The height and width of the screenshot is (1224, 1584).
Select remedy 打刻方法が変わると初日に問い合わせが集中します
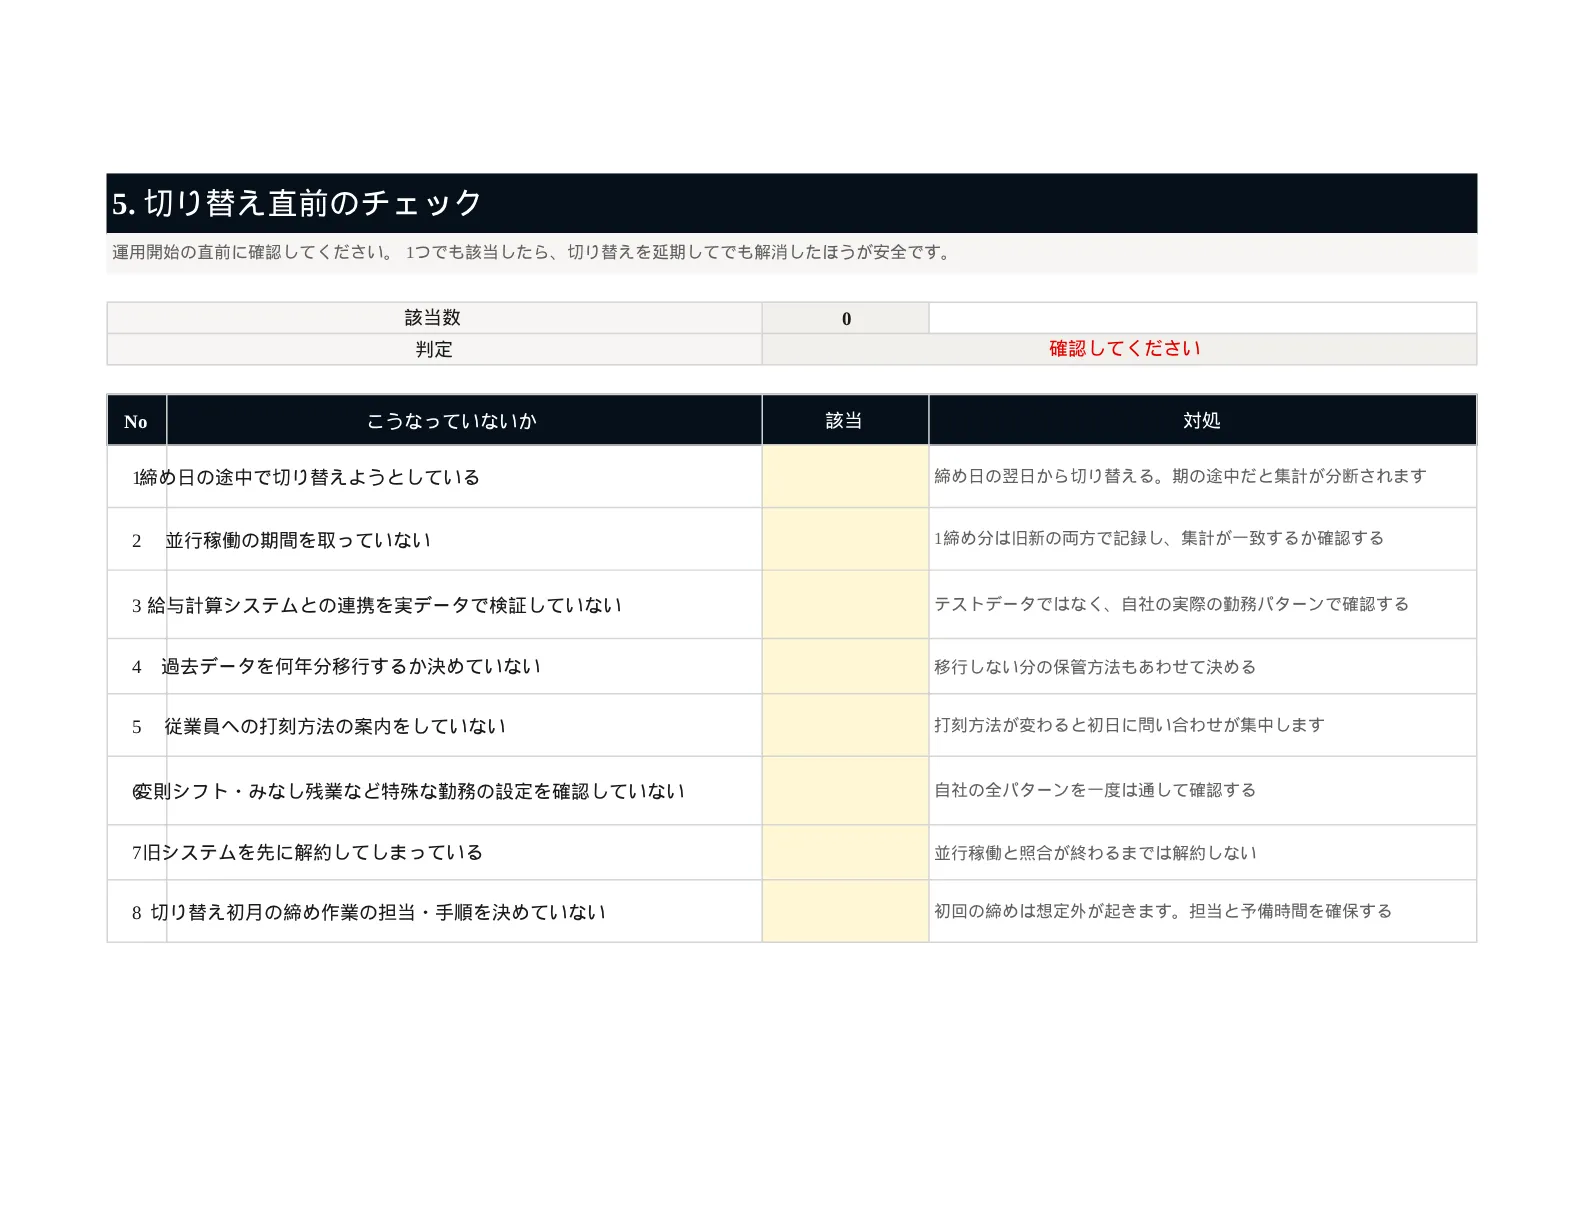1129,725
